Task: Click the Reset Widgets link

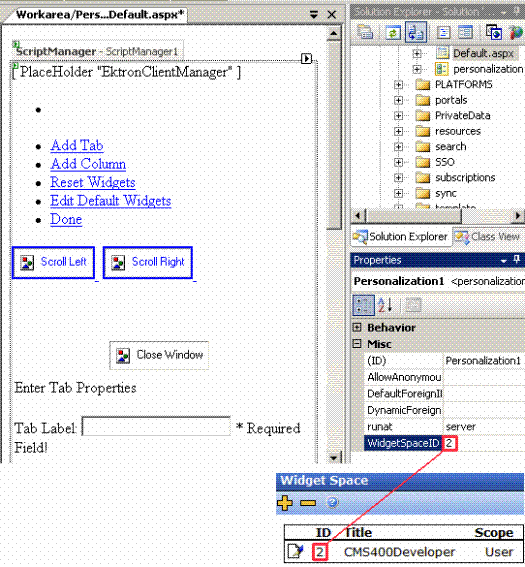Action: tap(93, 182)
